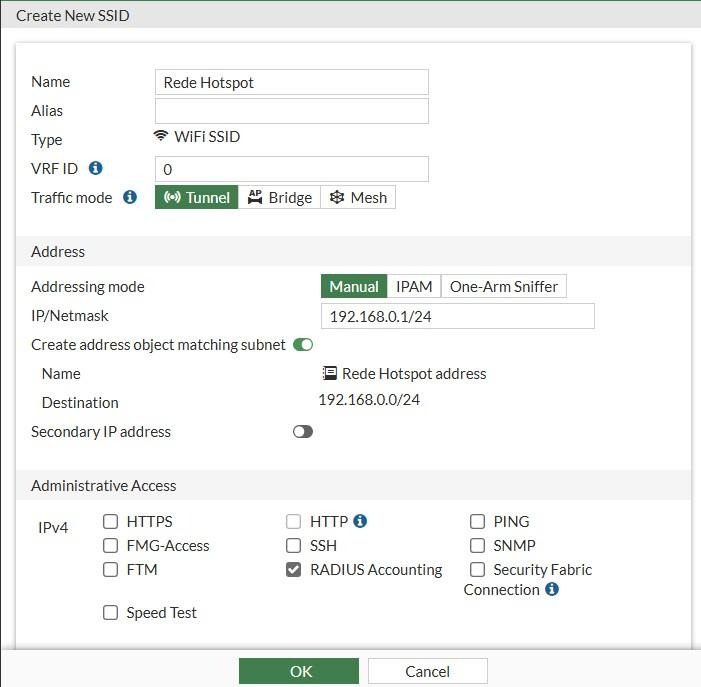The image size is (701, 687).
Task: Uncheck RADIUS Accounting
Action: click(293, 570)
